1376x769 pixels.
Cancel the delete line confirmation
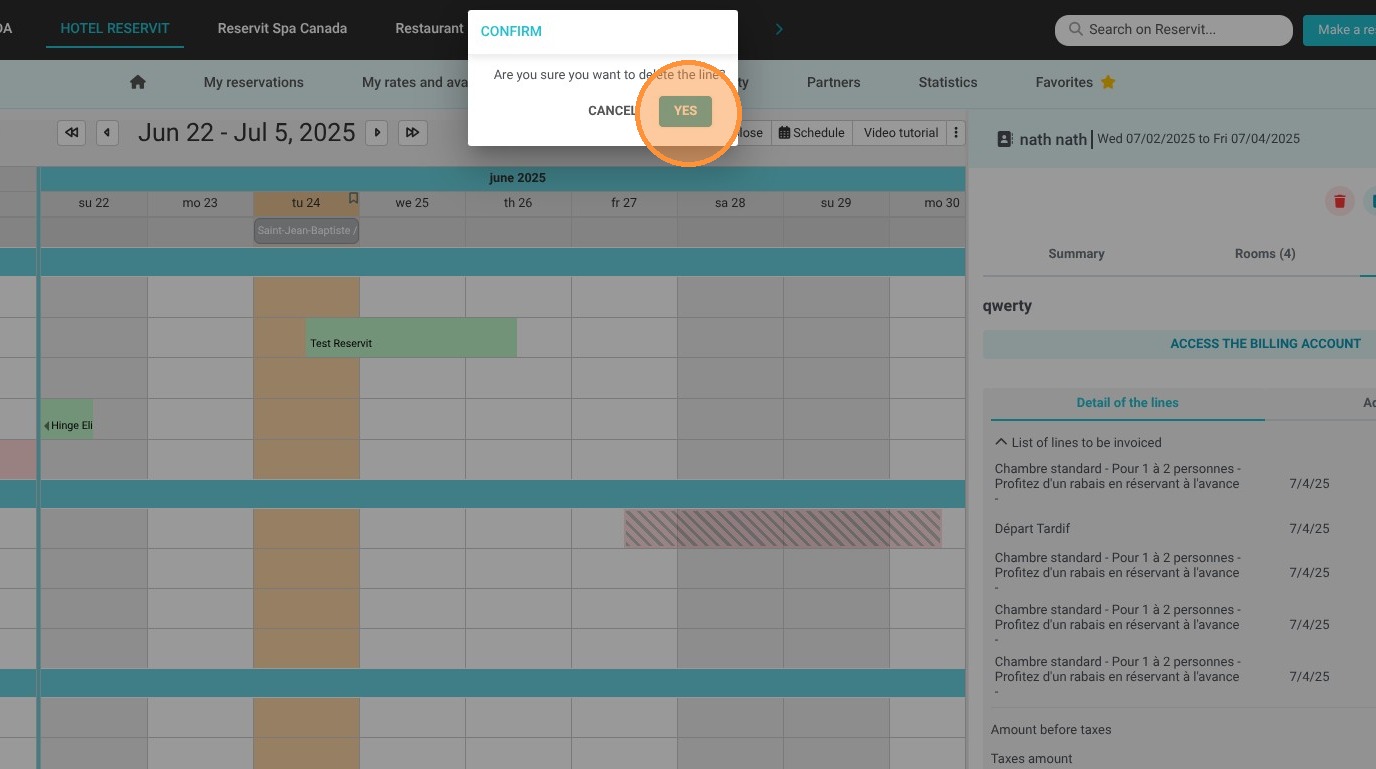pyautogui.click(x=612, y=111)
